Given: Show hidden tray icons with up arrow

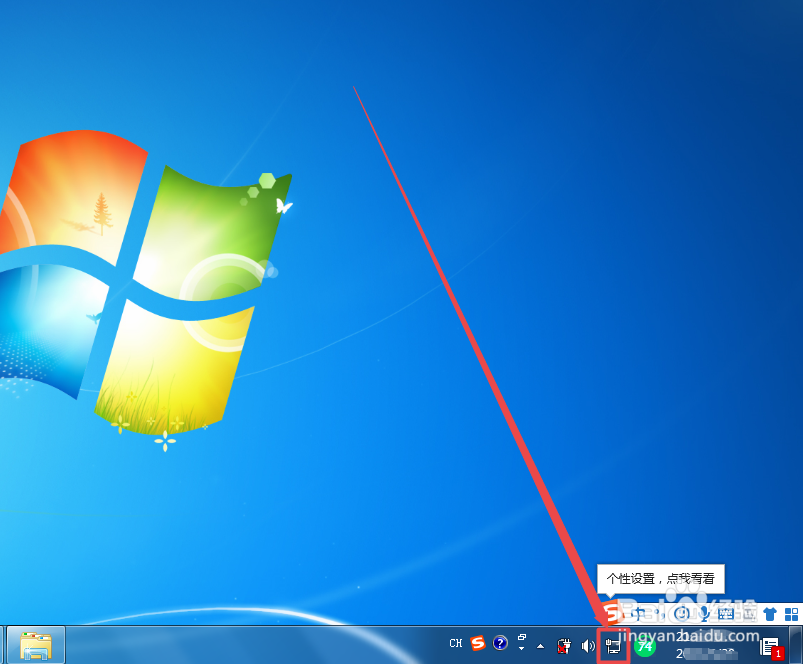Looking at the screenshot, I should pyautogui.click(x=540, y=647).
